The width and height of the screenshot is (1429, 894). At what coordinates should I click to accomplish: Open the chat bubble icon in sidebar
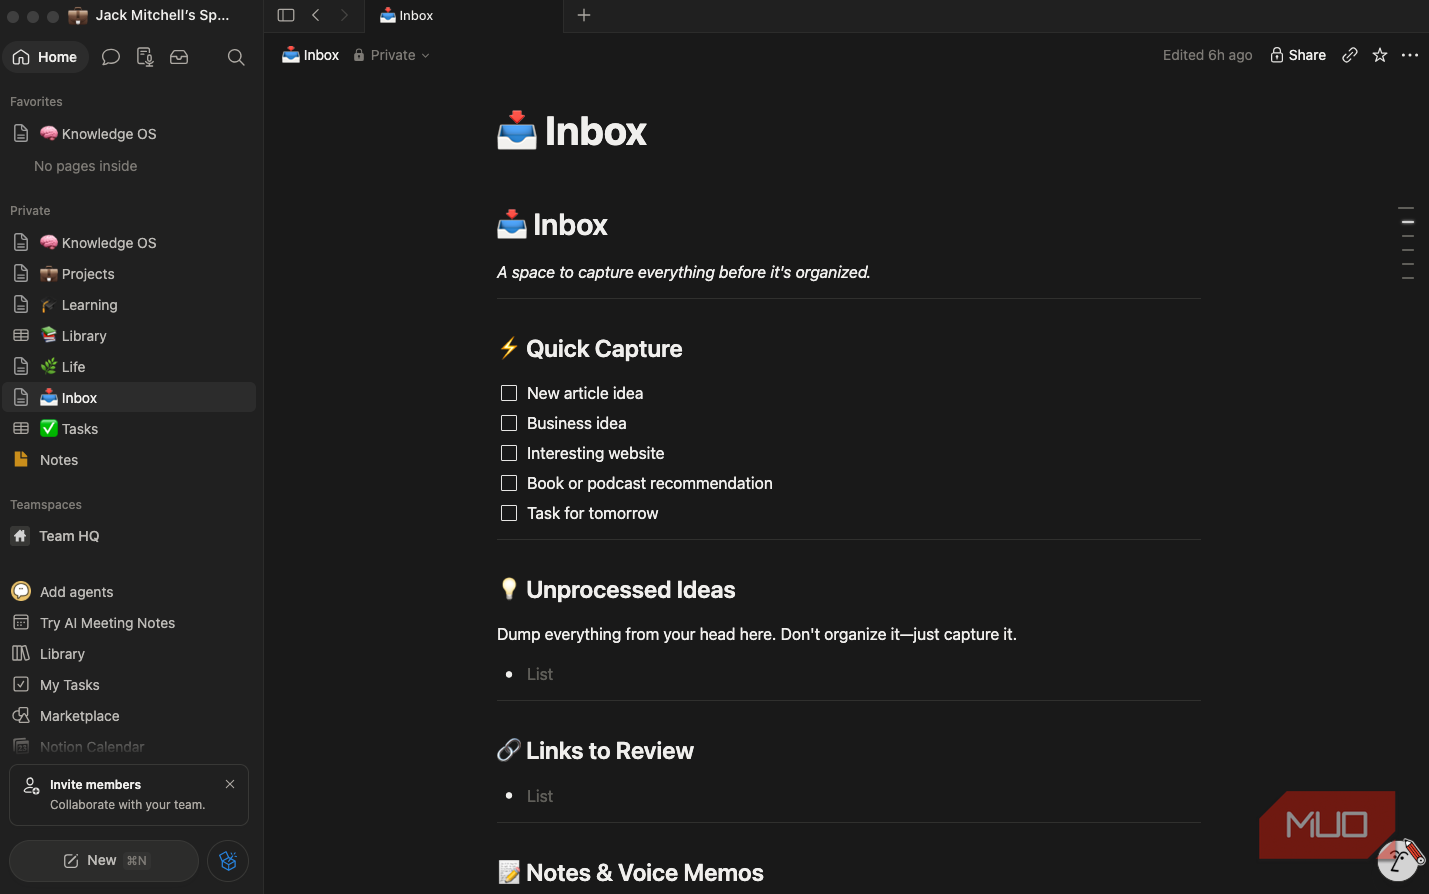click(111, 57)
